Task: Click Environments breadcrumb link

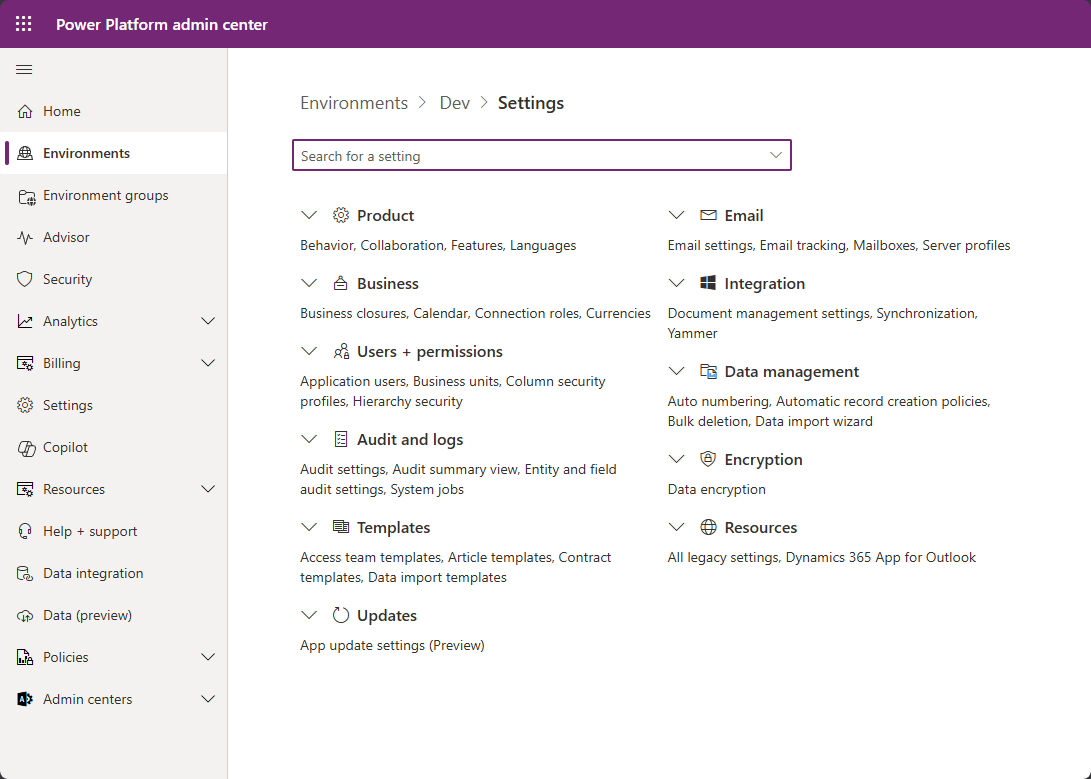Action: [x=353, y=103]
